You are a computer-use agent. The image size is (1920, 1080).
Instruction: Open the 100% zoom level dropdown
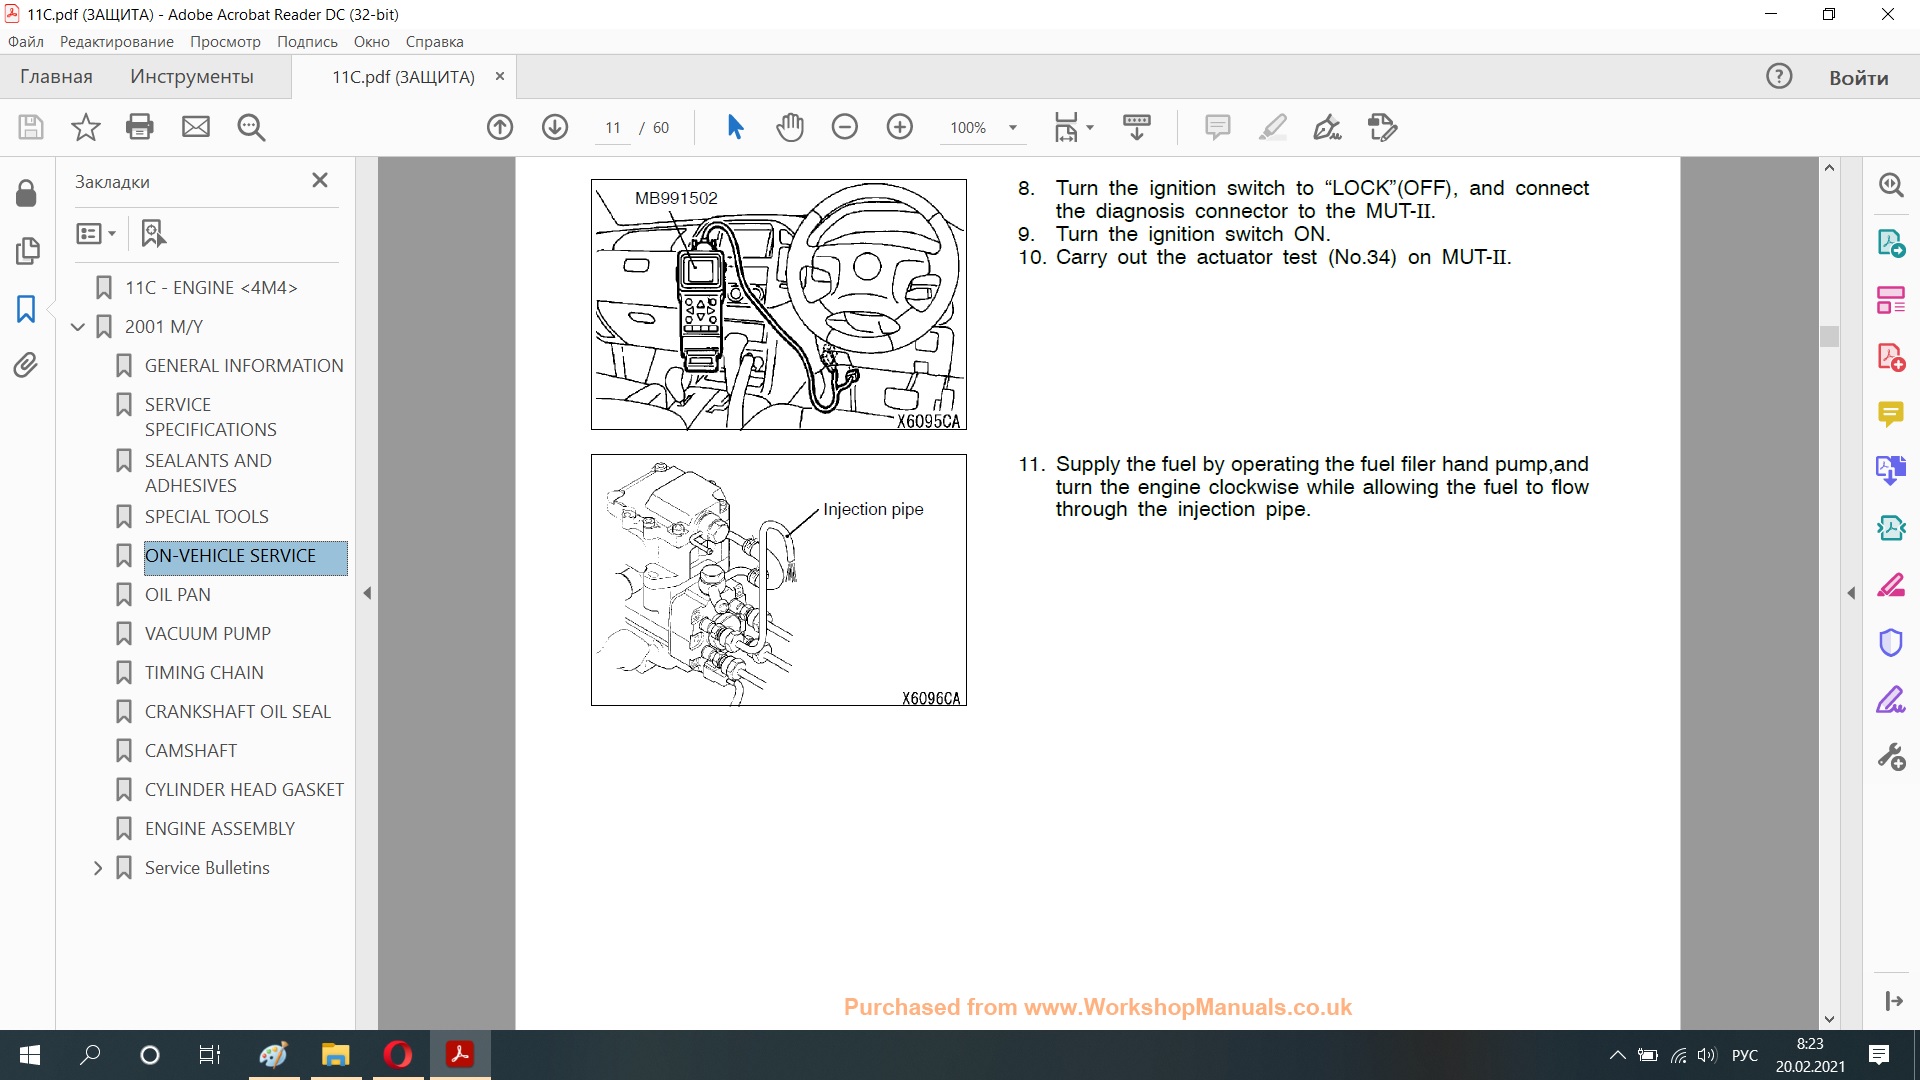(1013, 128)
